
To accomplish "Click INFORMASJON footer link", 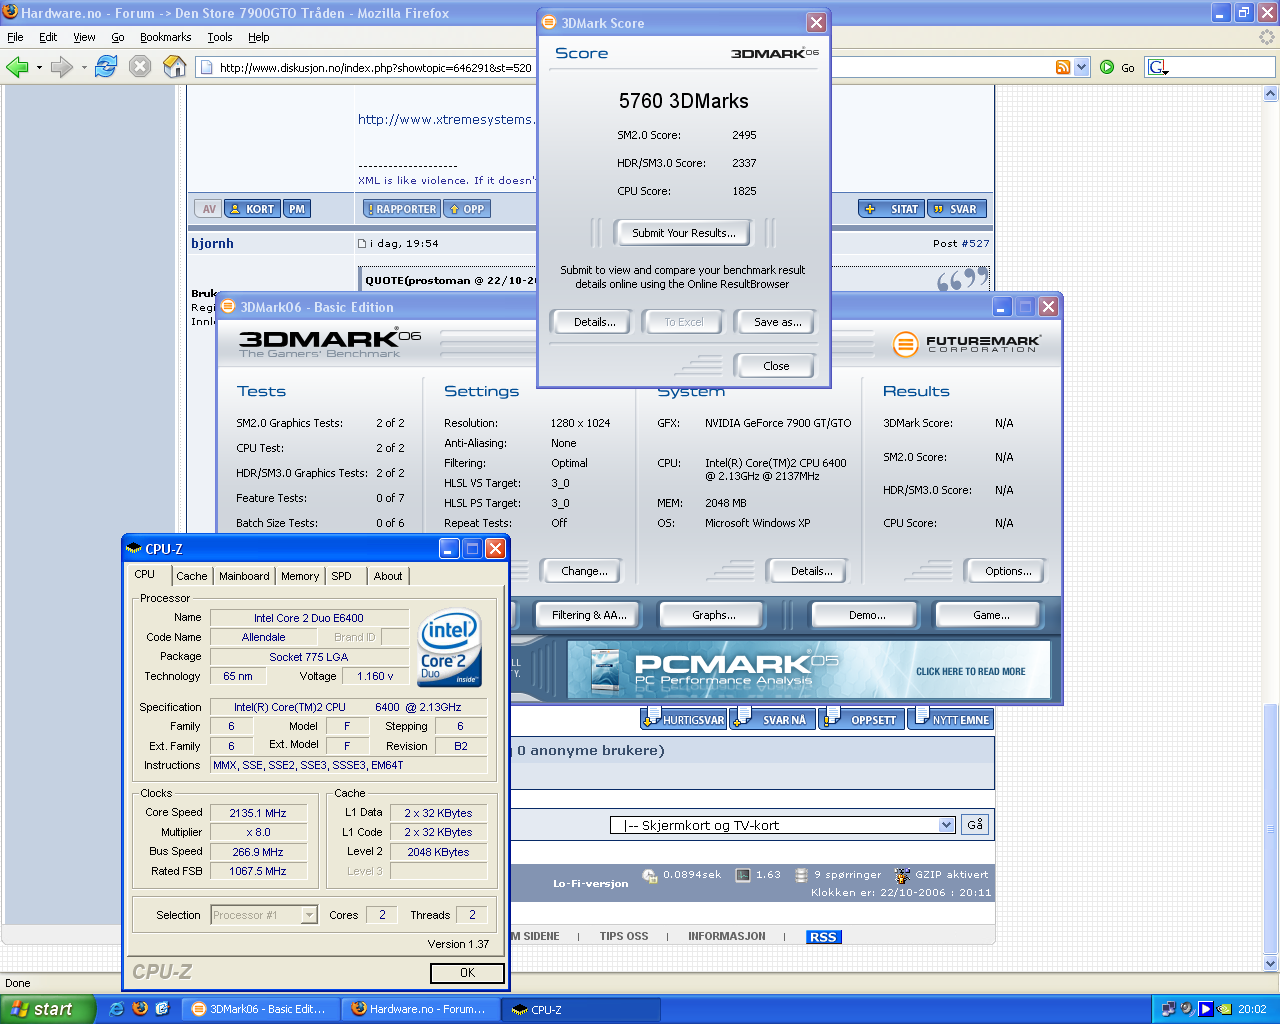I will pos(727,937).
